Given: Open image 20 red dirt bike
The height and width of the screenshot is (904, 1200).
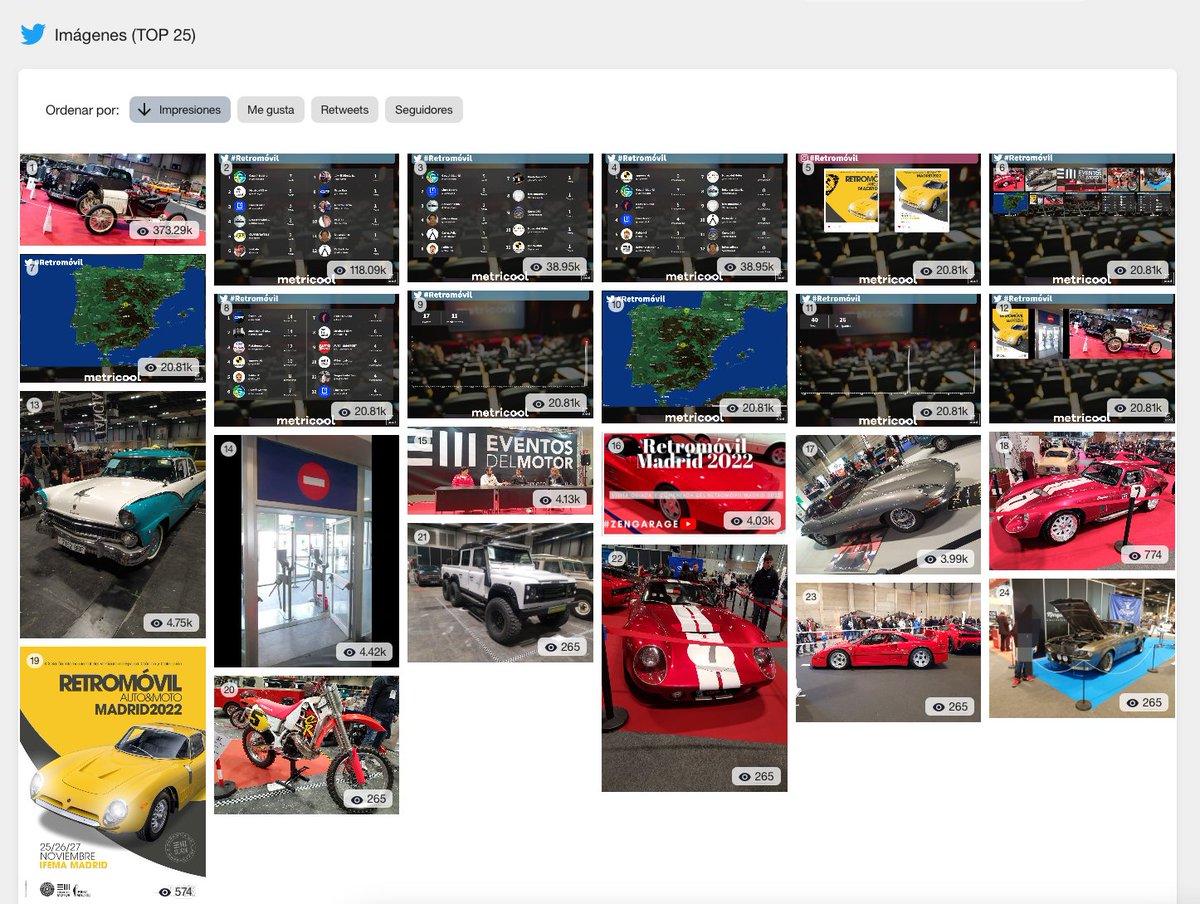Looking at the screenshot, I should (306, 744).
